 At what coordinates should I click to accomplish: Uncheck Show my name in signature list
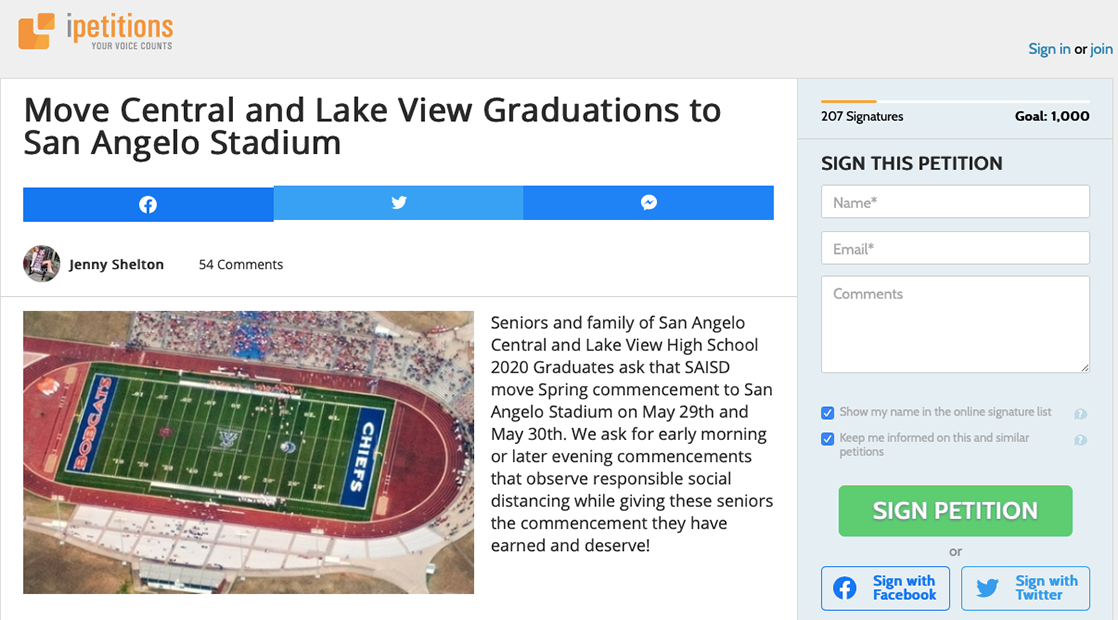click(x=828, y=413)
